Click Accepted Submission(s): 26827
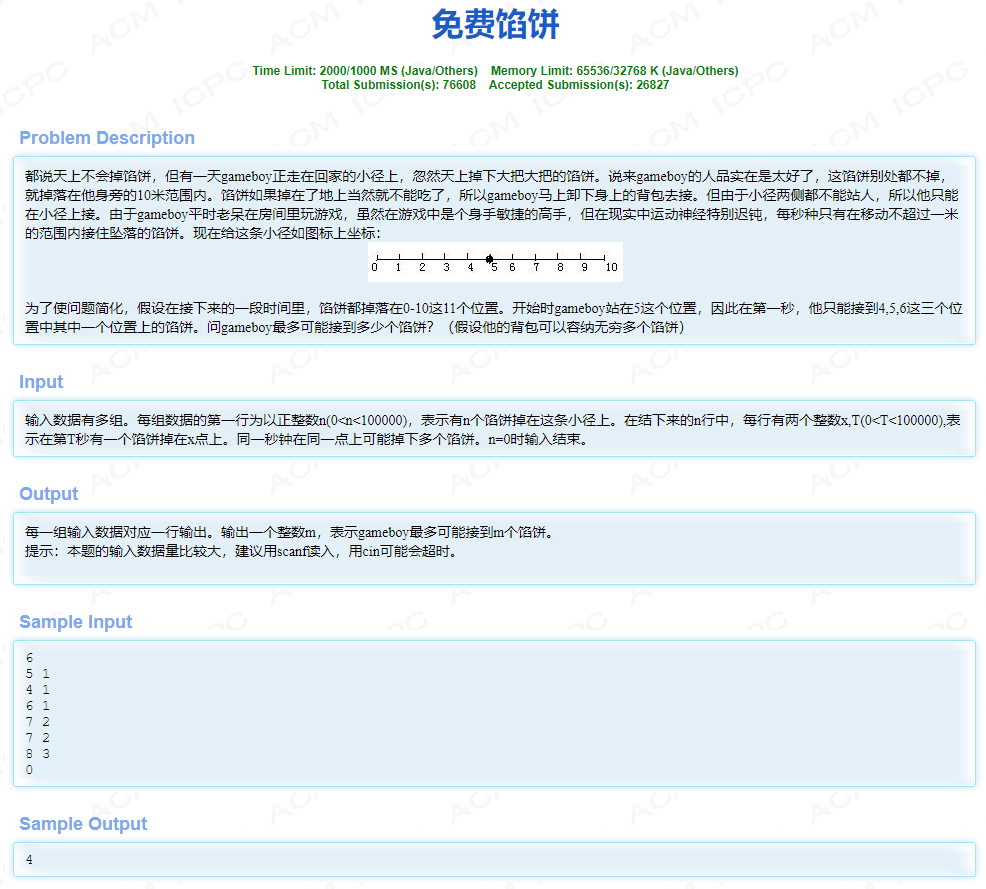 (579, 85)
